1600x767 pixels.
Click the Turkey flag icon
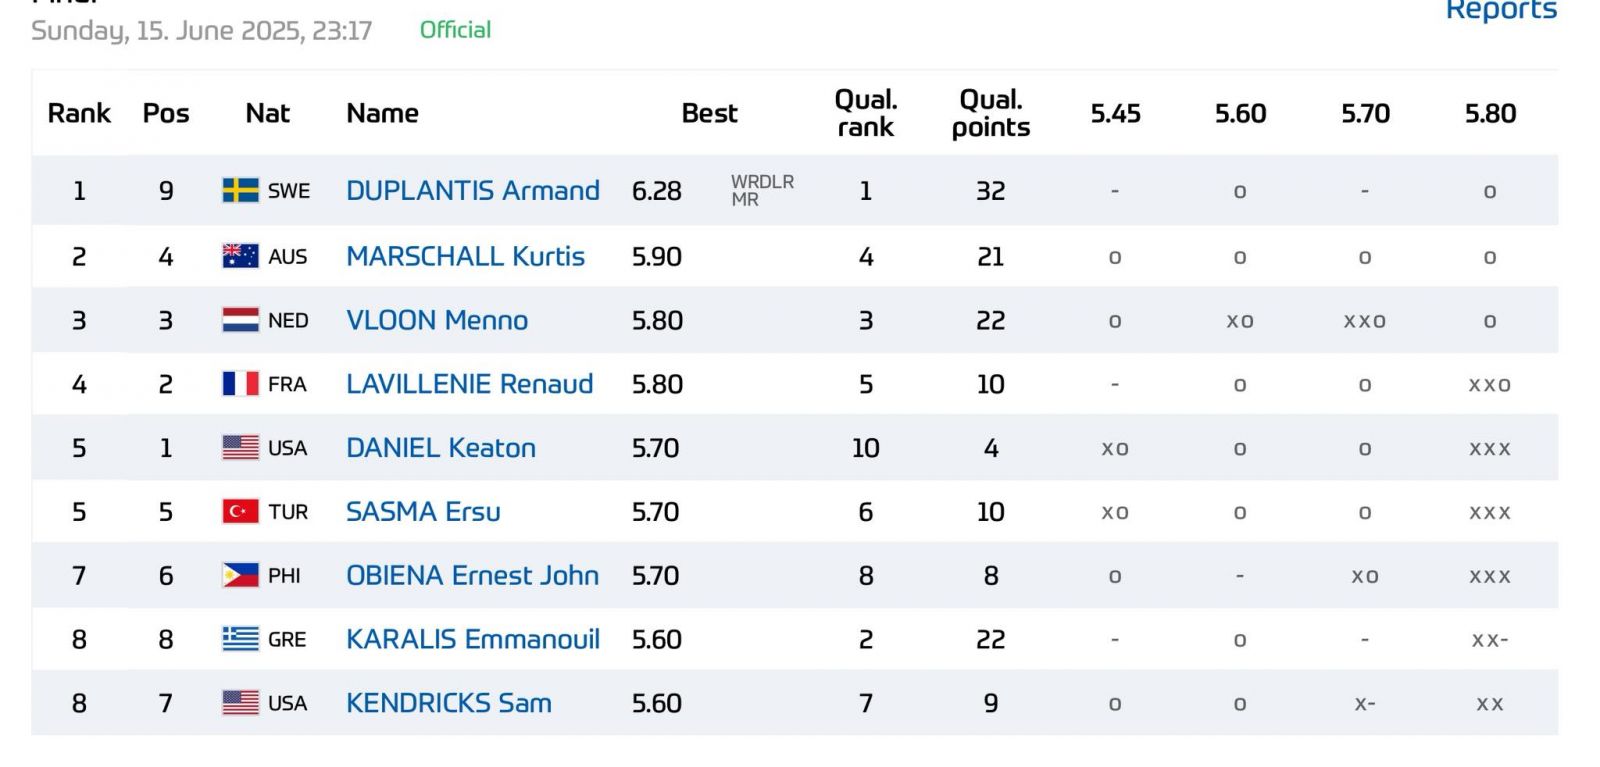(240, 512)
